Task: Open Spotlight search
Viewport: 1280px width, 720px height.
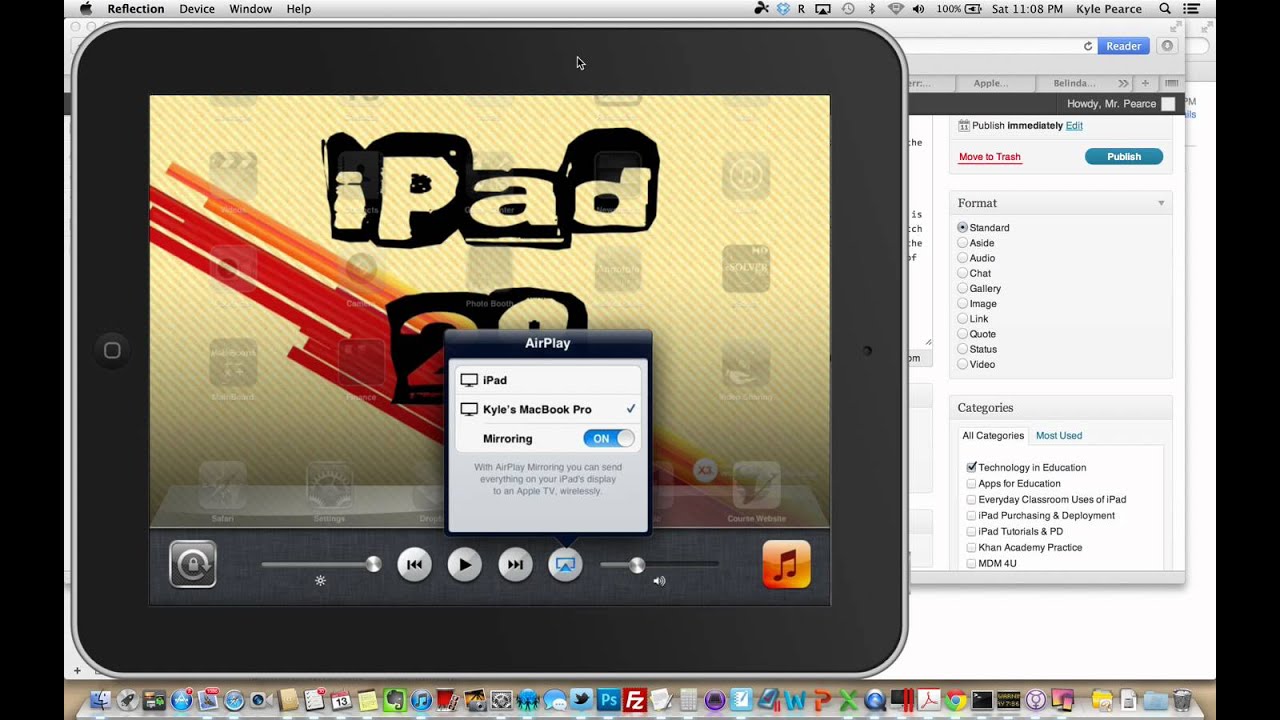Action: click(1165, 9)
